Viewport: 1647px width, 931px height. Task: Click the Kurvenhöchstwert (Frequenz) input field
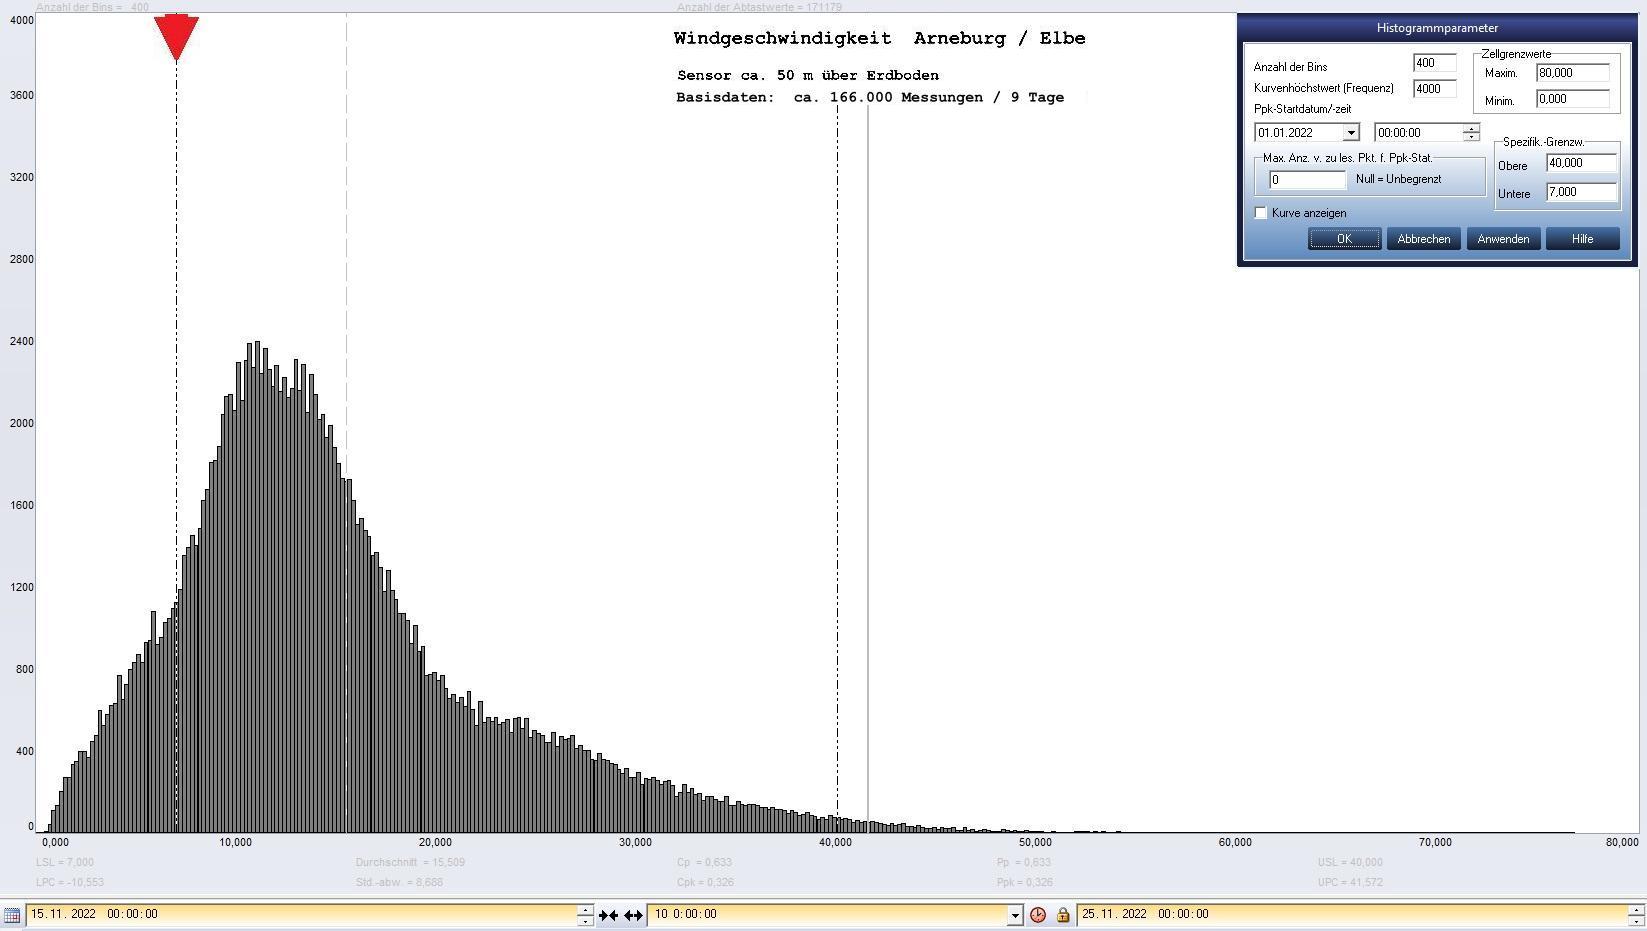coord(1433,88)
